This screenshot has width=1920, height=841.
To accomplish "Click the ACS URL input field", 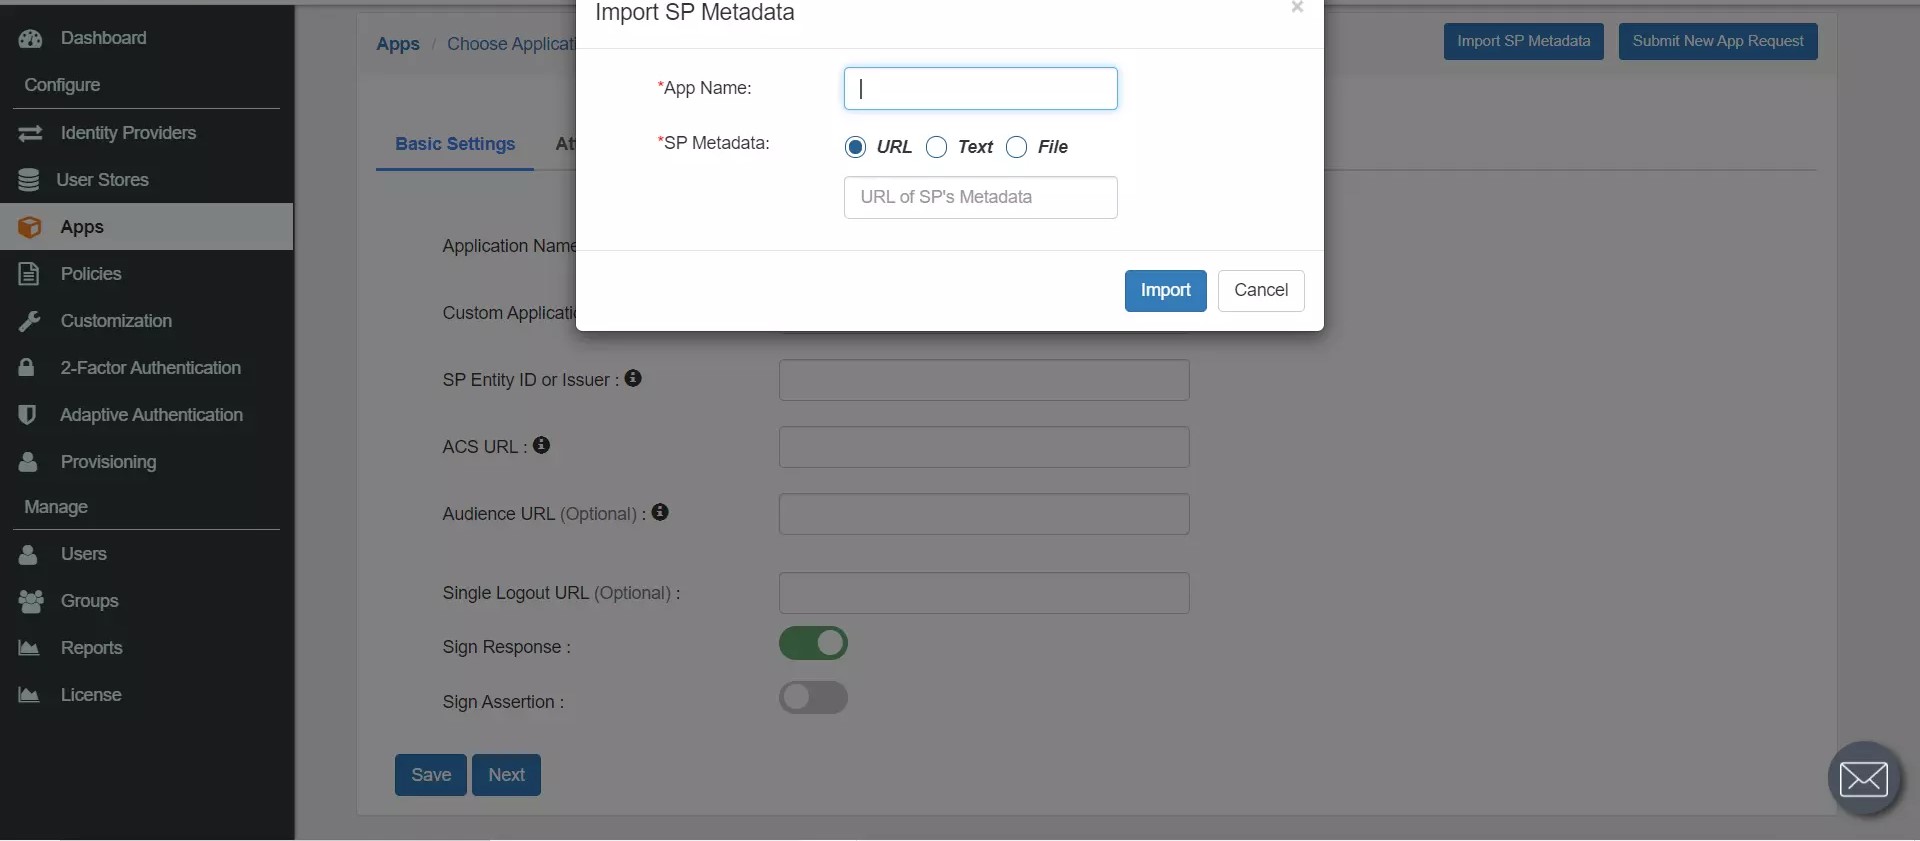I will (x=984, y=447).
